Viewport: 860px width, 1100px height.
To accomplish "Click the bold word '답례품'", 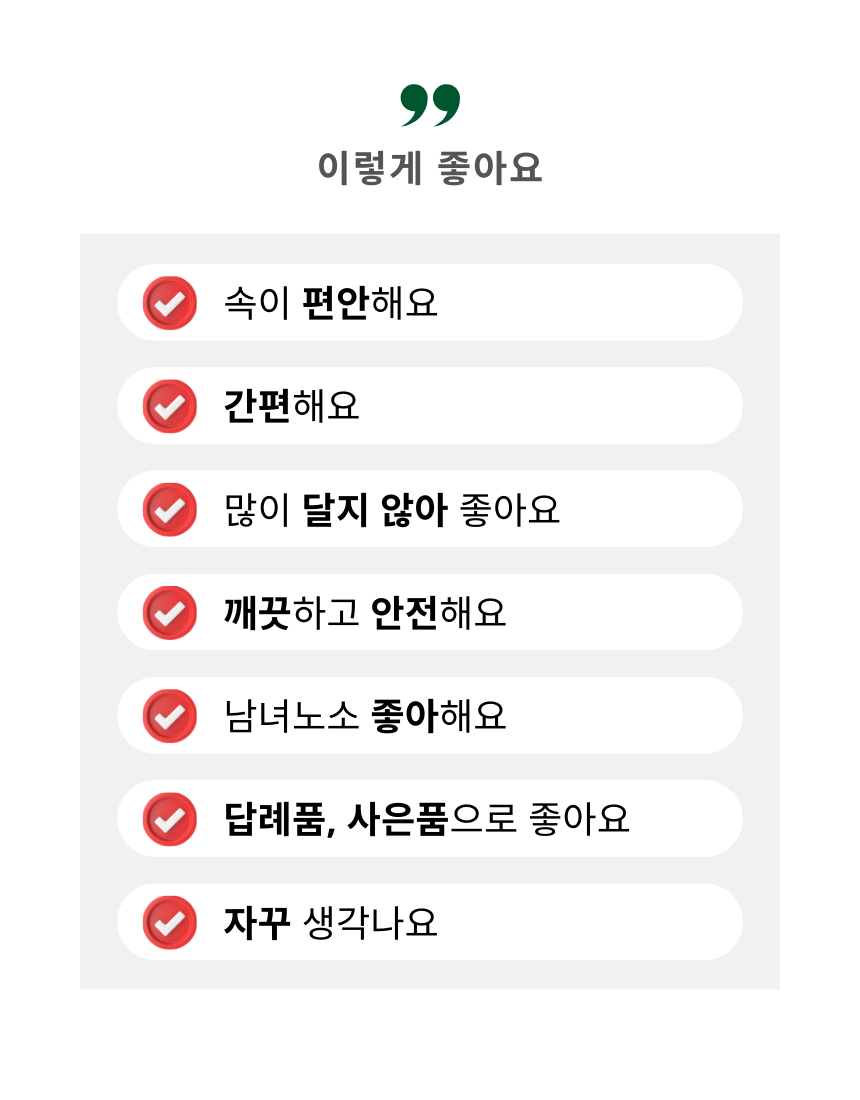I will [x=273, y=819].
